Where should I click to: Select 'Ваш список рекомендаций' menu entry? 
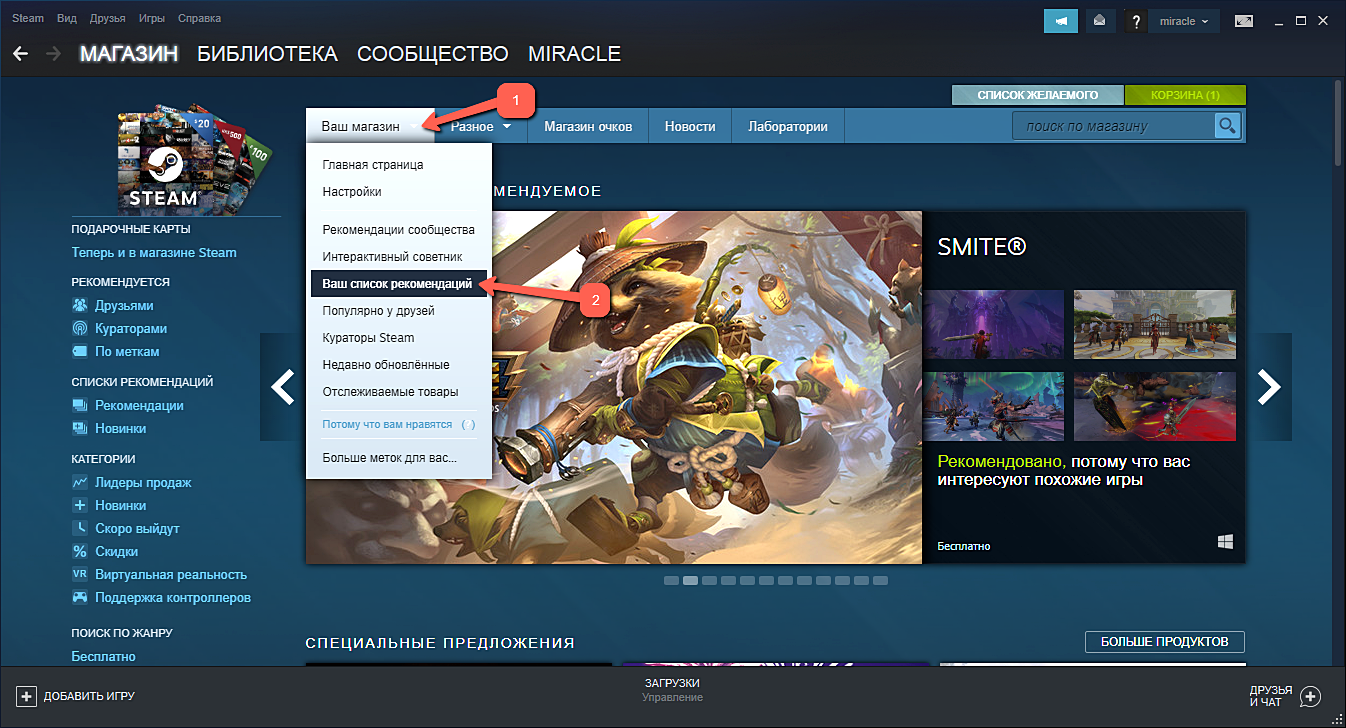397,284
